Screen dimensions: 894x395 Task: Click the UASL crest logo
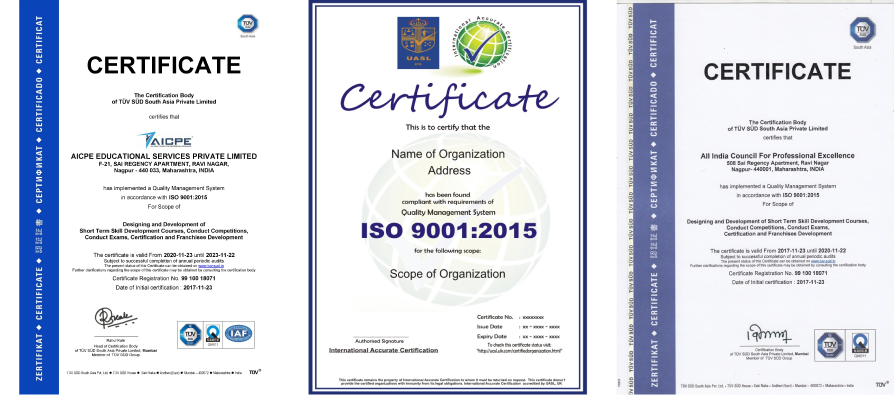(x=418, y=43)
